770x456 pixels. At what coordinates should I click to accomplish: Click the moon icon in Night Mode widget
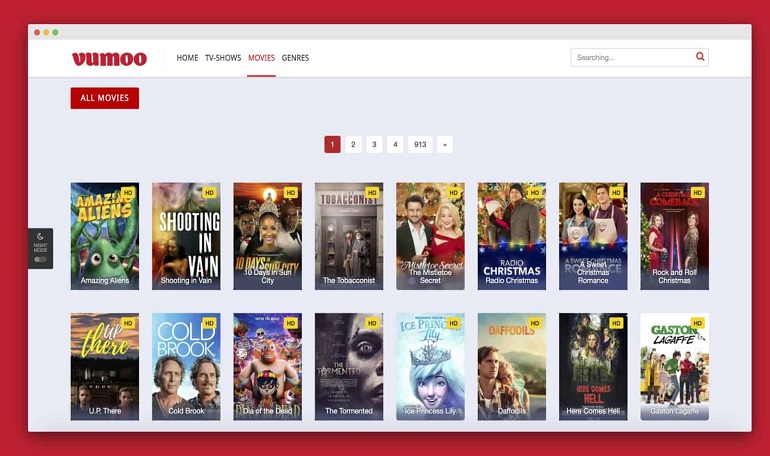pyautogui.click(x=40, y=237)
